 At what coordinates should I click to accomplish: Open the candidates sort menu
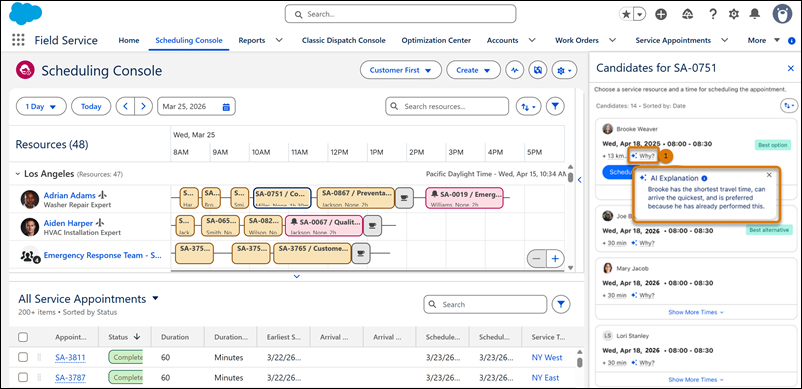tap(788, 105)
